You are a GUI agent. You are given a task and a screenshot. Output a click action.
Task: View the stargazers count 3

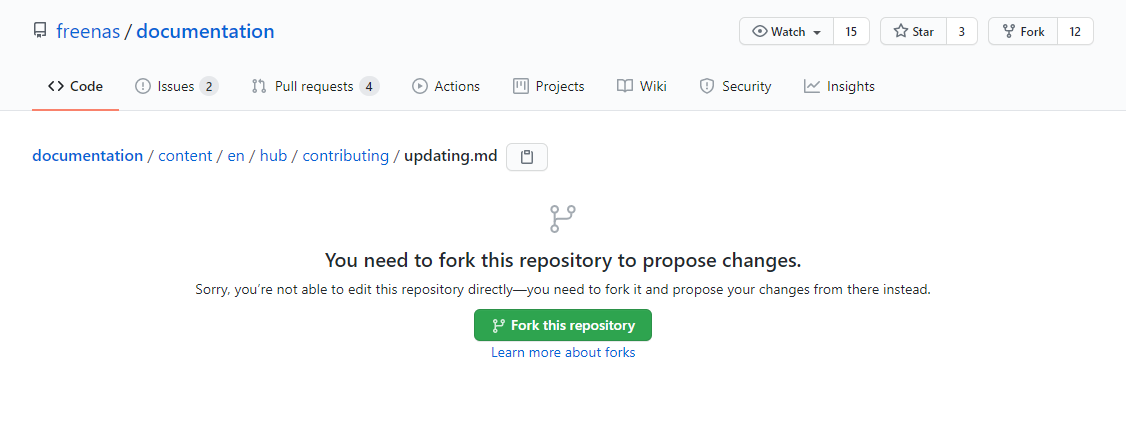pyautogui.click(x=961, y=32)
